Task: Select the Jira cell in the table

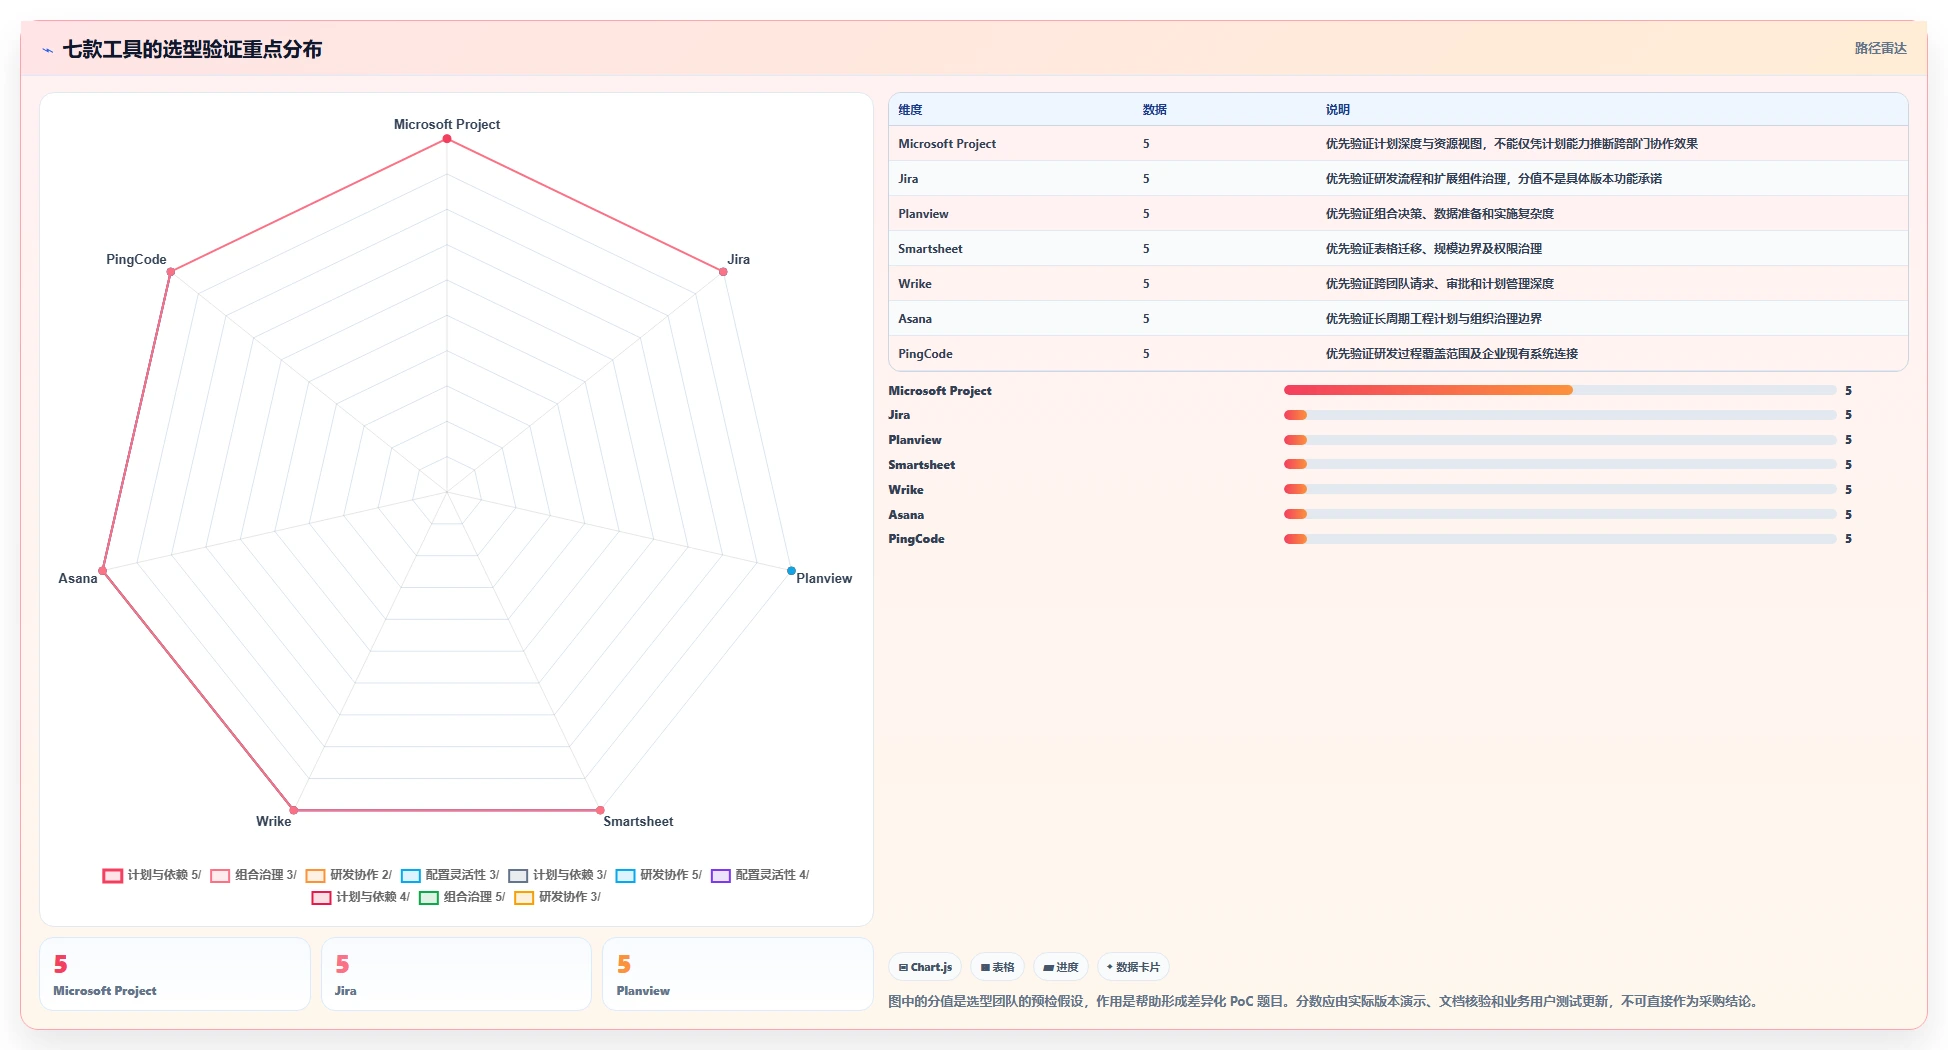Action: 908,179
